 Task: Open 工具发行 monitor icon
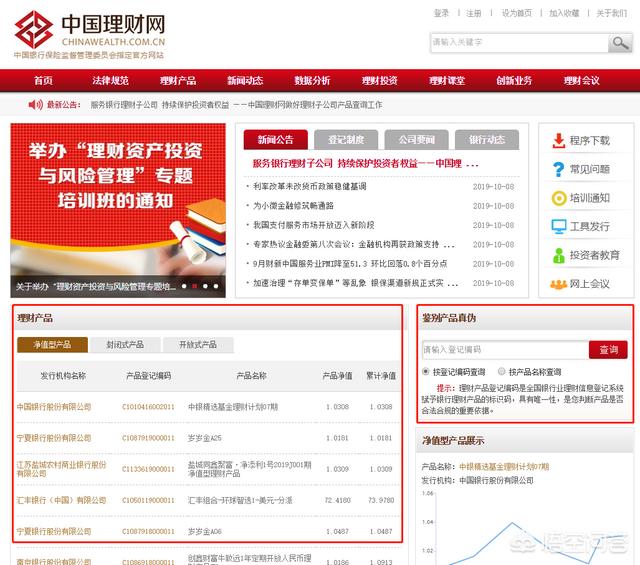coord(558,227)
